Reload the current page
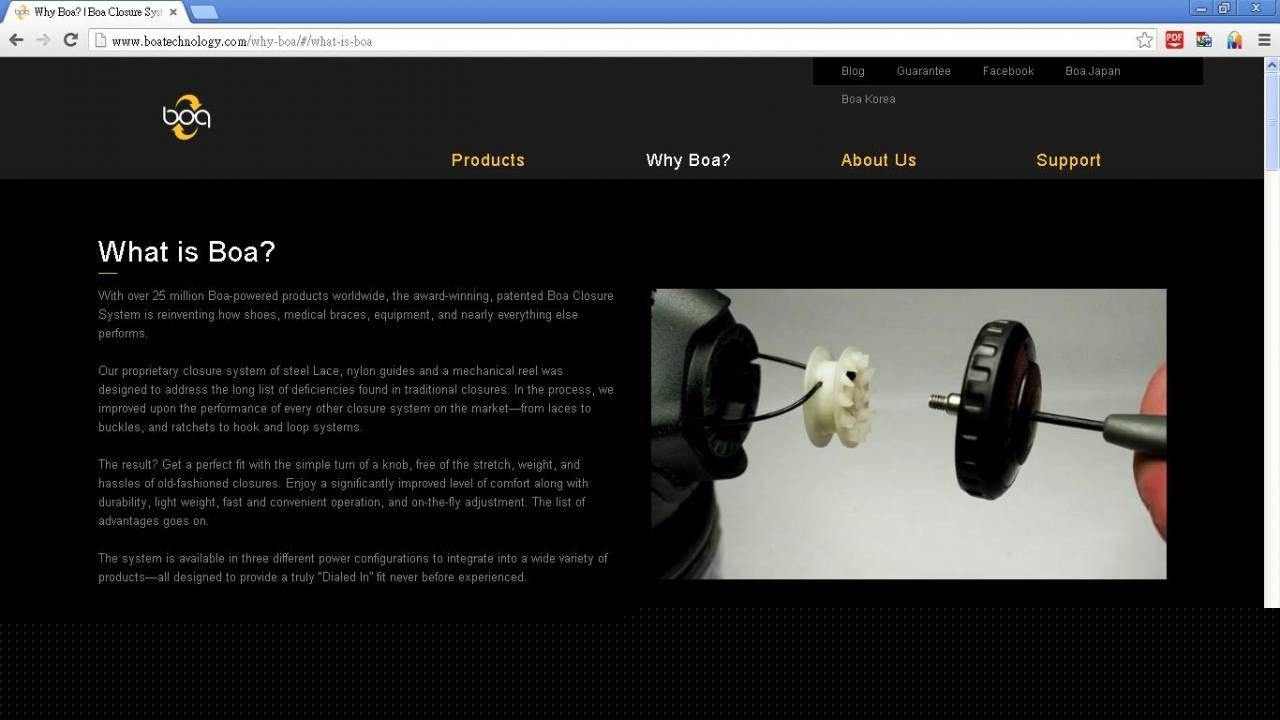 (x=70, y=40)
